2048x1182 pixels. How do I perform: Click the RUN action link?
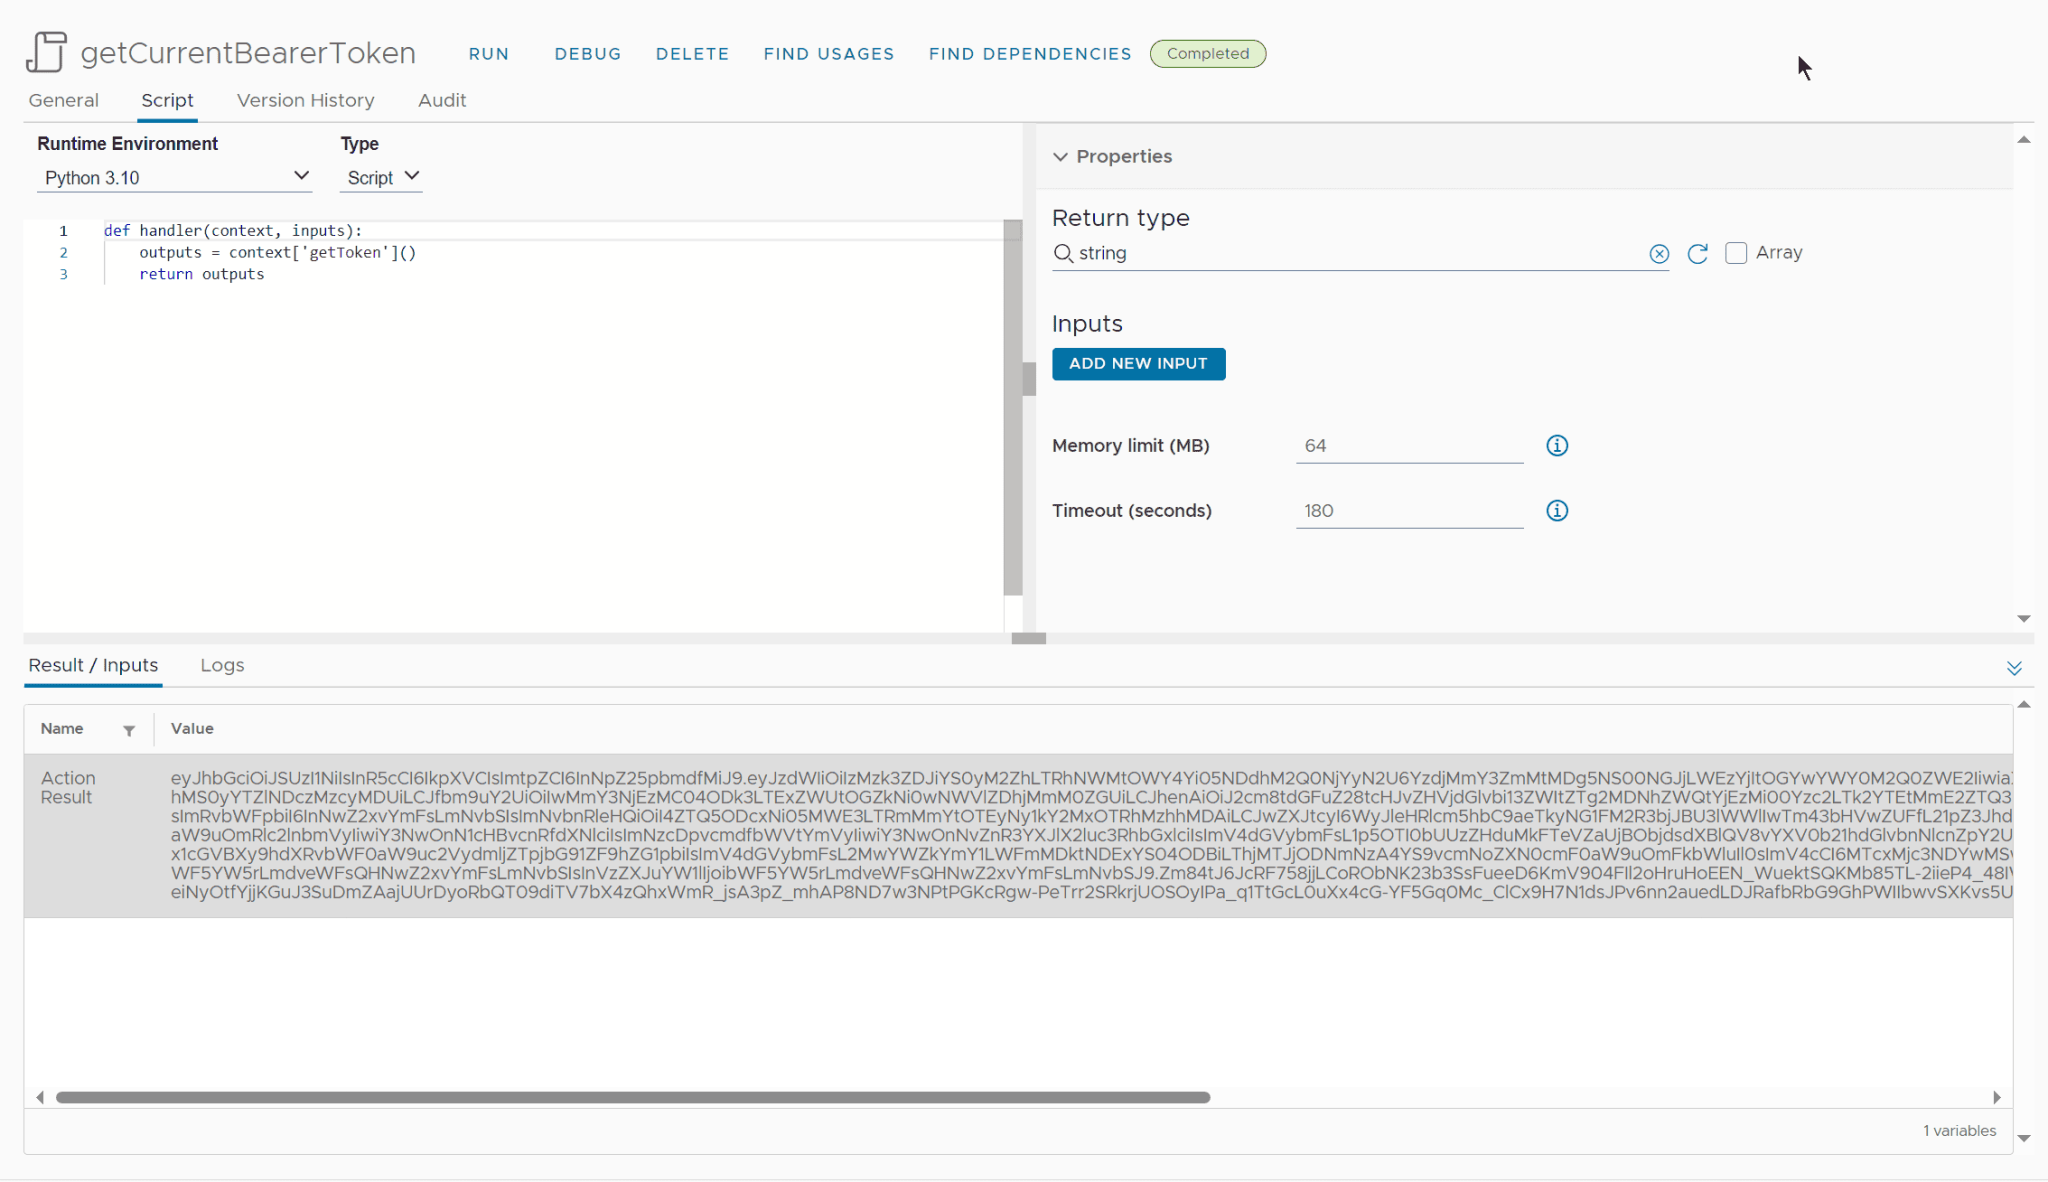[489, 54]
